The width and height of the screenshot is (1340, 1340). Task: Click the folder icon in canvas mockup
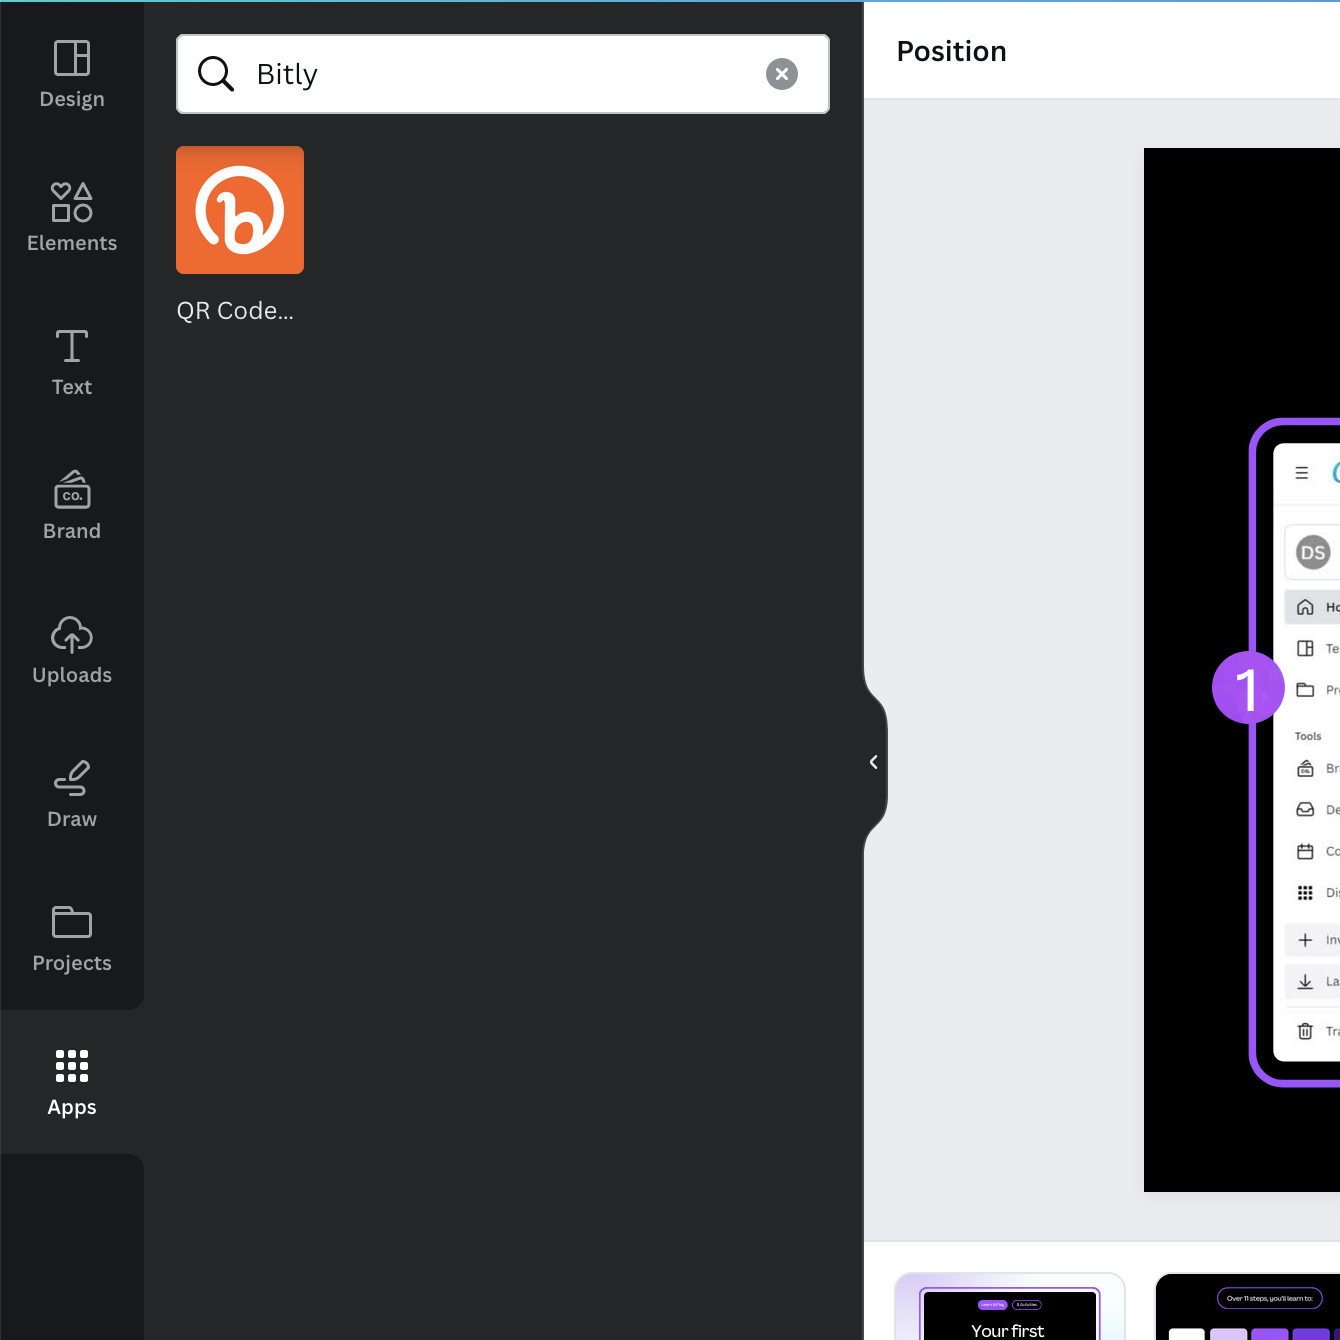click(1305, 690)
